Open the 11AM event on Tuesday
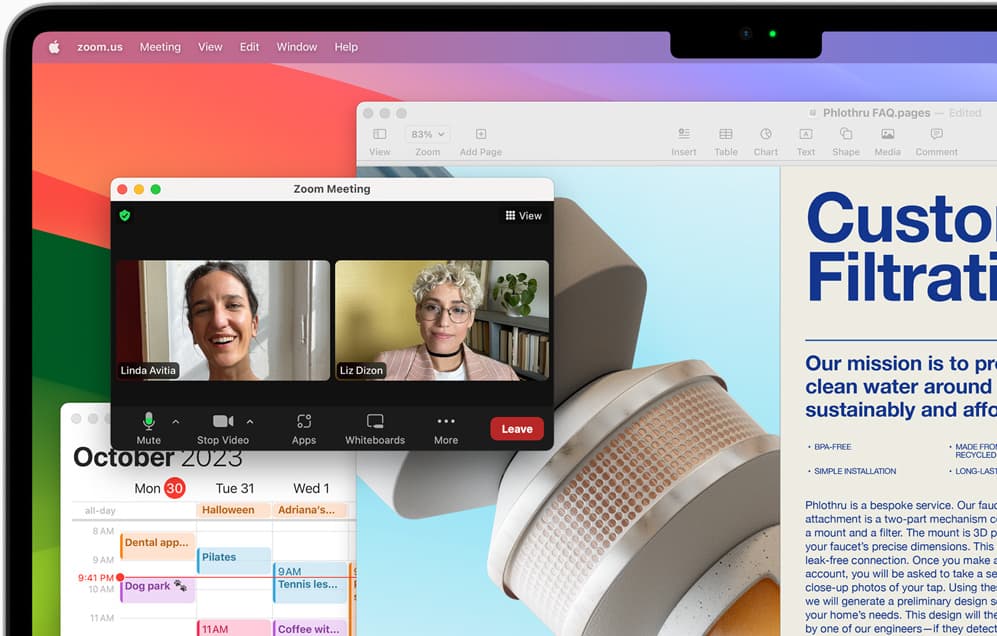This screenshot has height=636, width=997. [234, 628]
